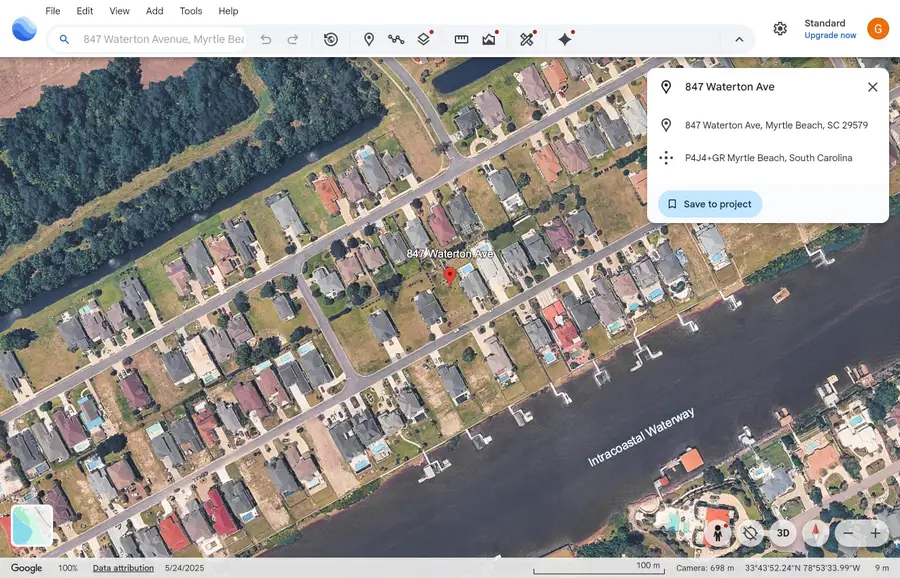Toggle the 3D view mode
This screenshot has width=900, height=578.
tap(783, 533)
